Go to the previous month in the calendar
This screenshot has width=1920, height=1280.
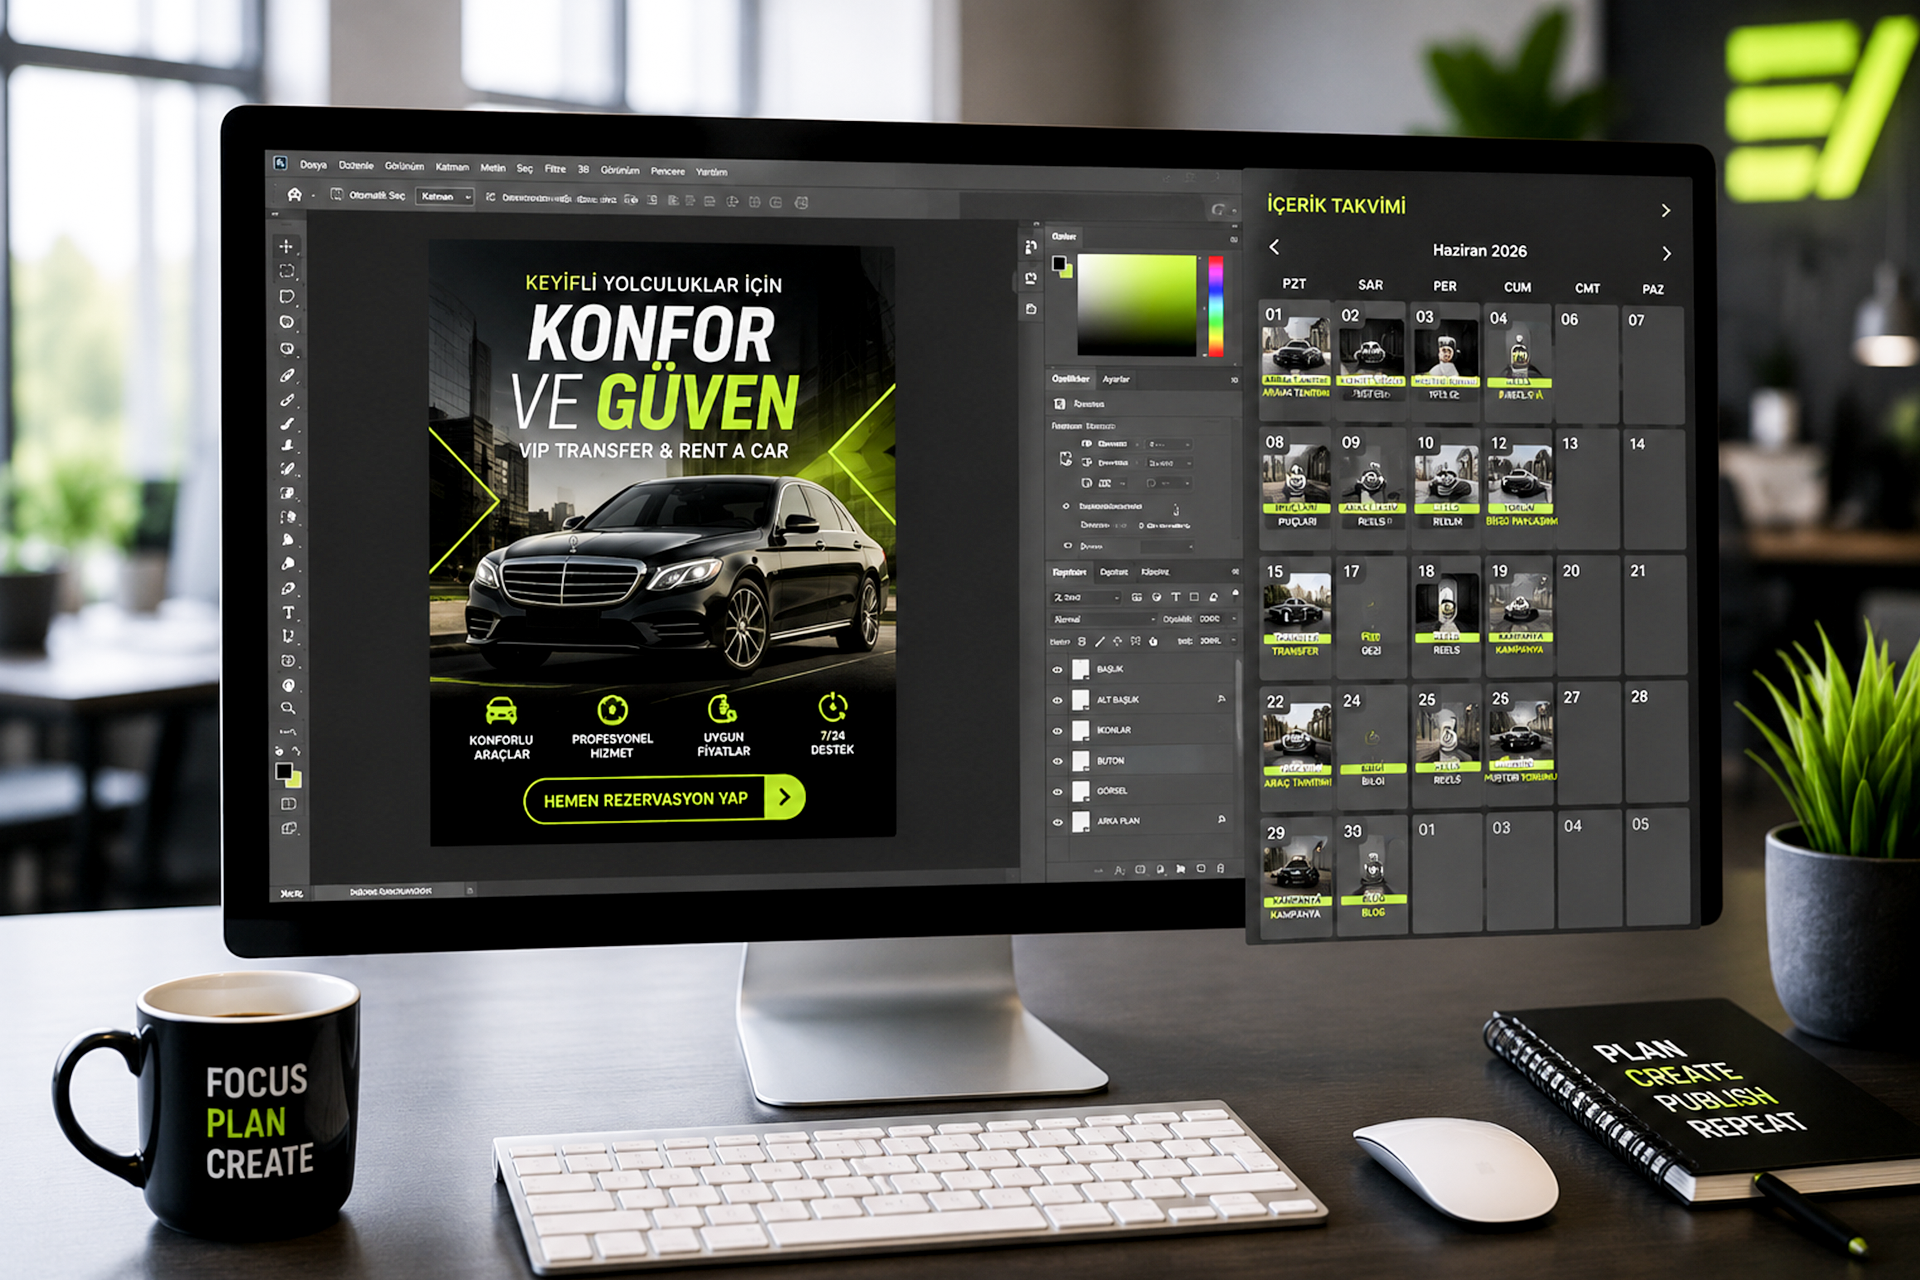(x=1274, y=246)
